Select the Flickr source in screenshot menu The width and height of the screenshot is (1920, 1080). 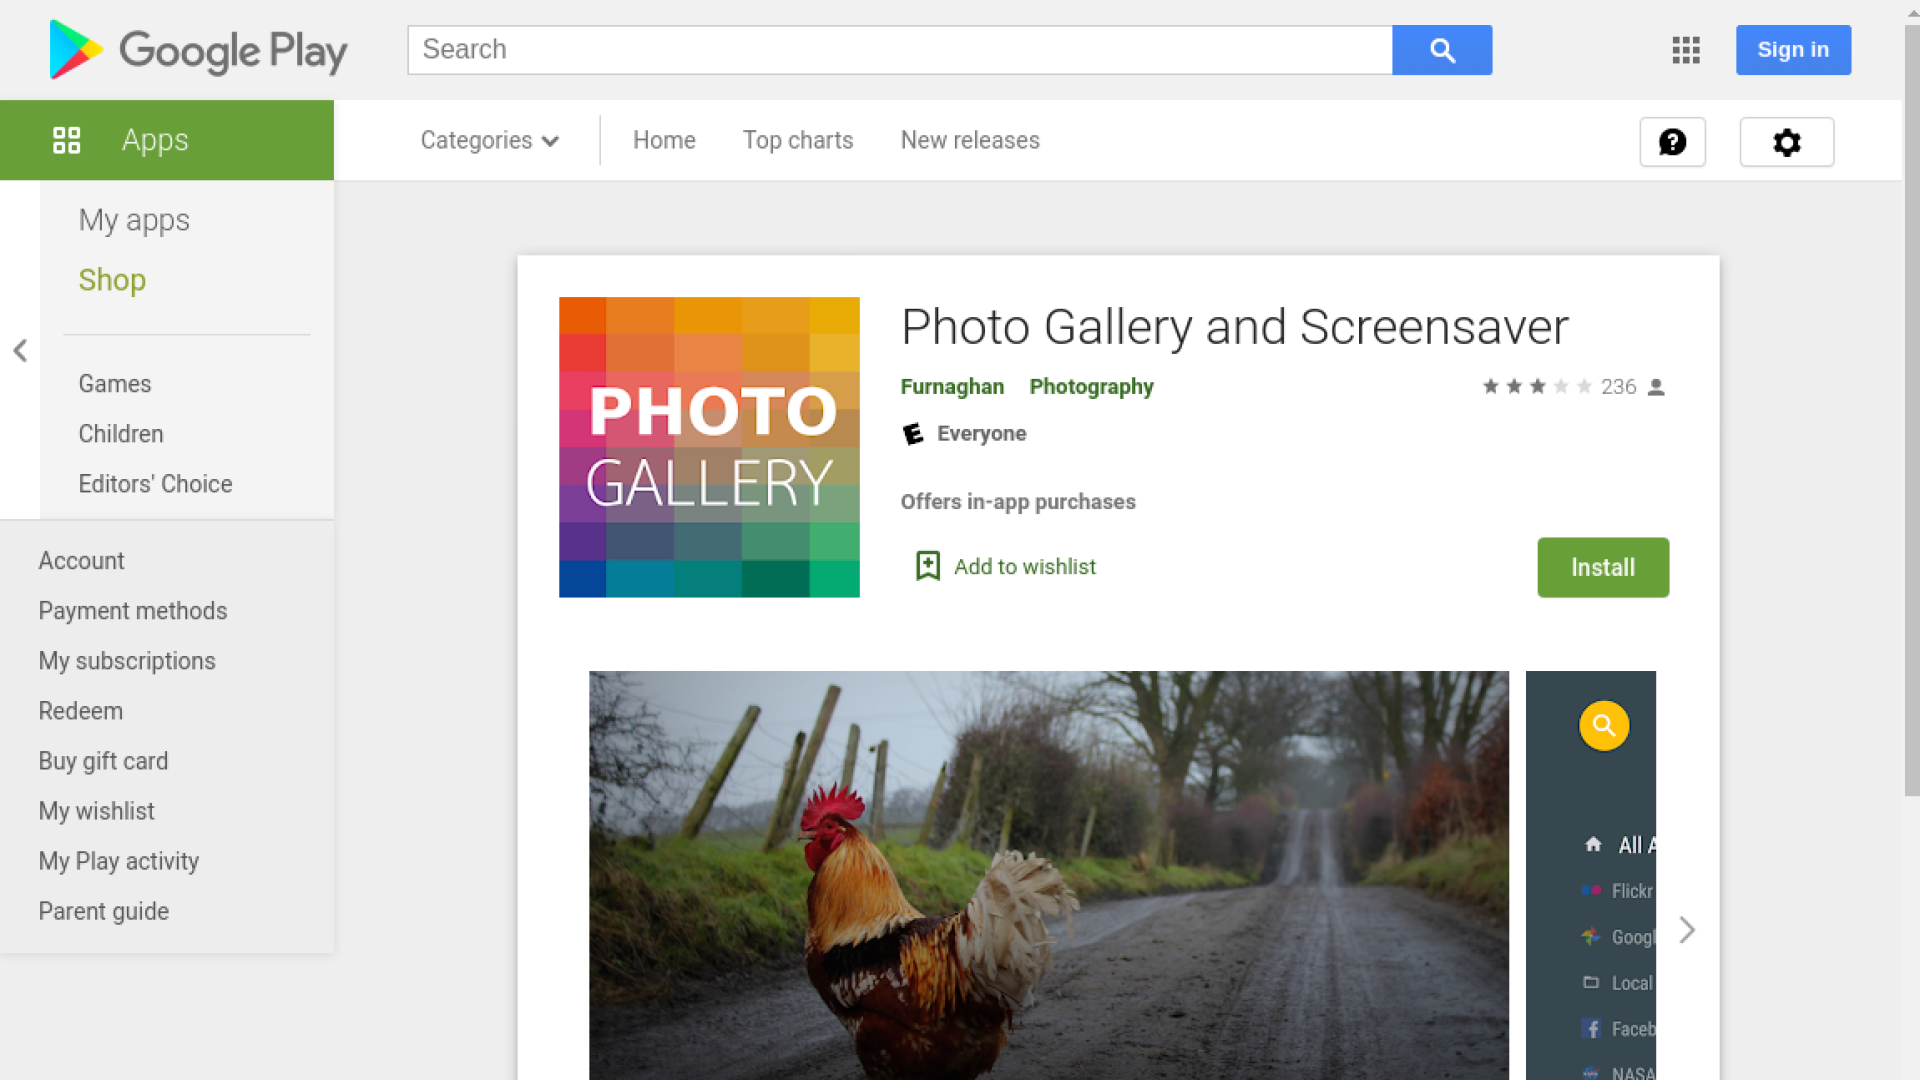(x=1620, y=891)
